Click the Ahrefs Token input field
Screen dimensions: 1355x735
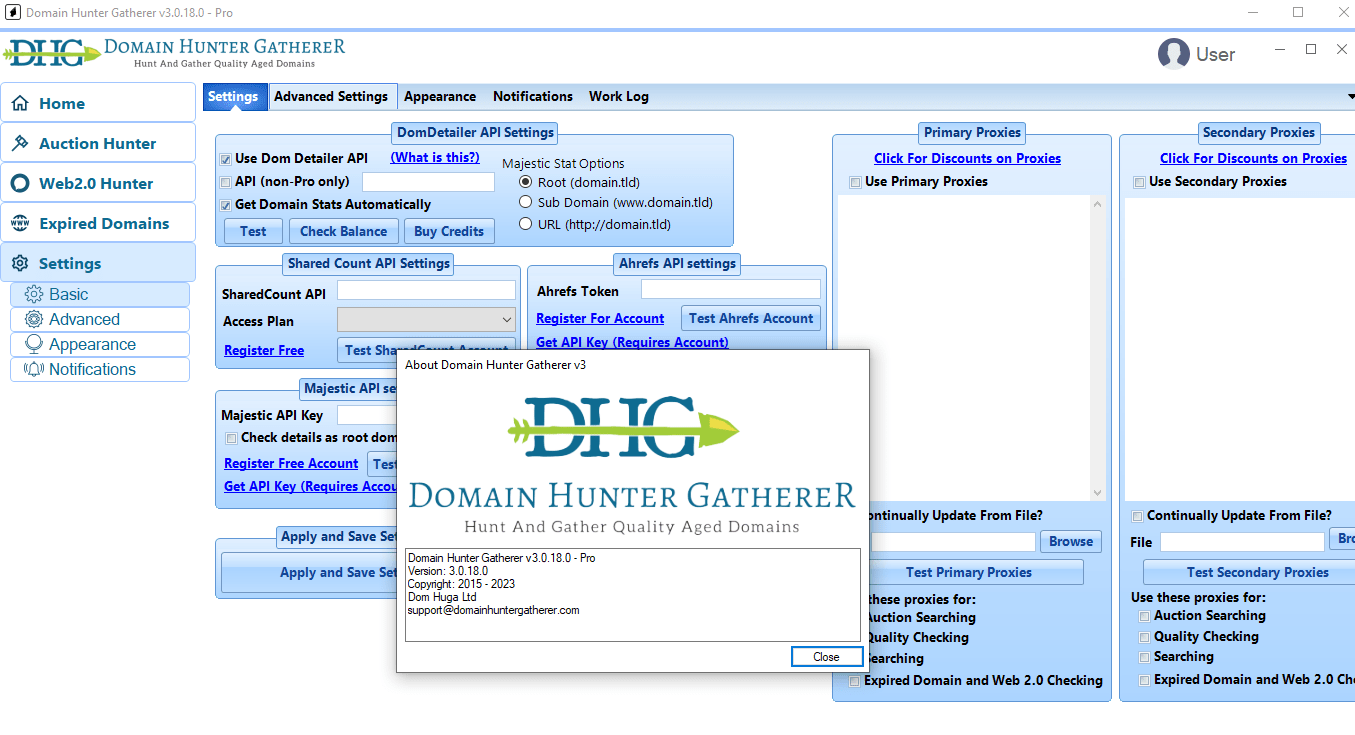point(731,289)
